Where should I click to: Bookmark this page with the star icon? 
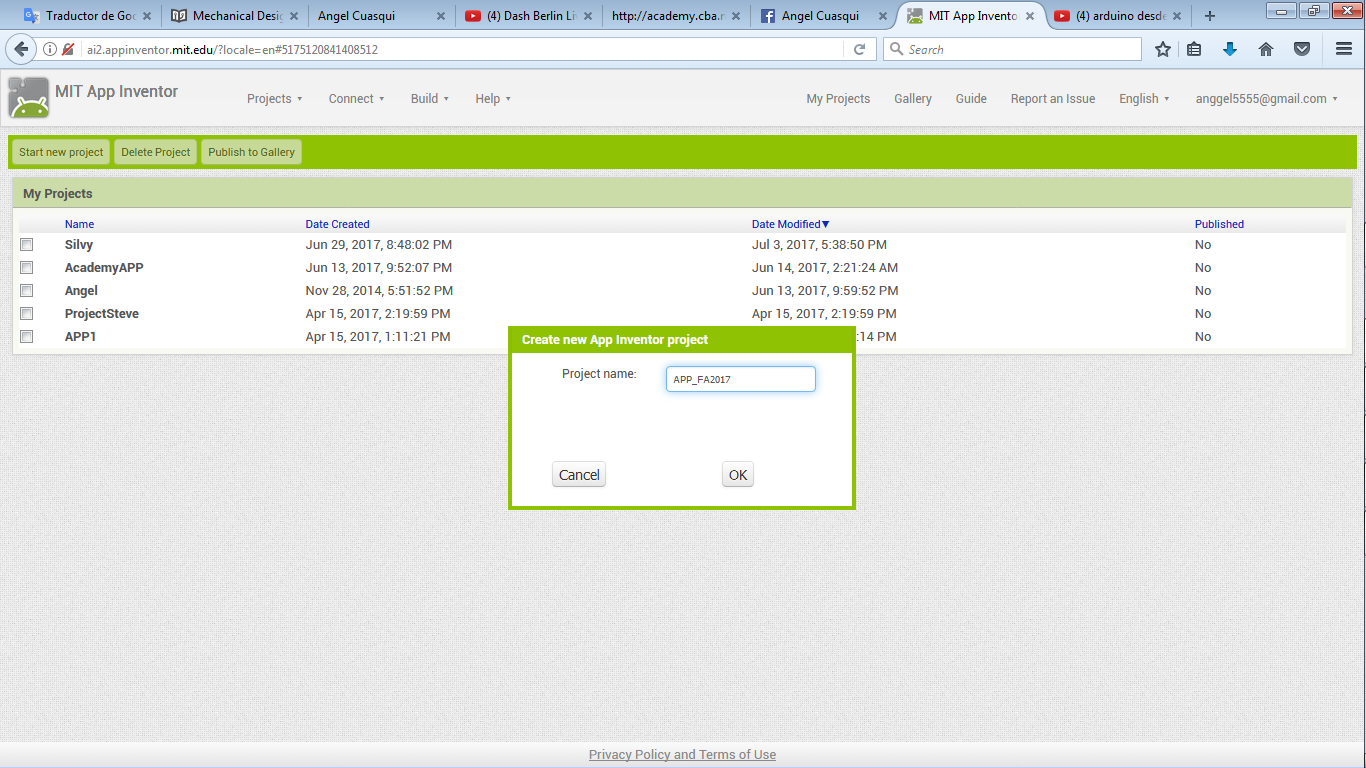pyautogui.click(x=1162, y=49)
